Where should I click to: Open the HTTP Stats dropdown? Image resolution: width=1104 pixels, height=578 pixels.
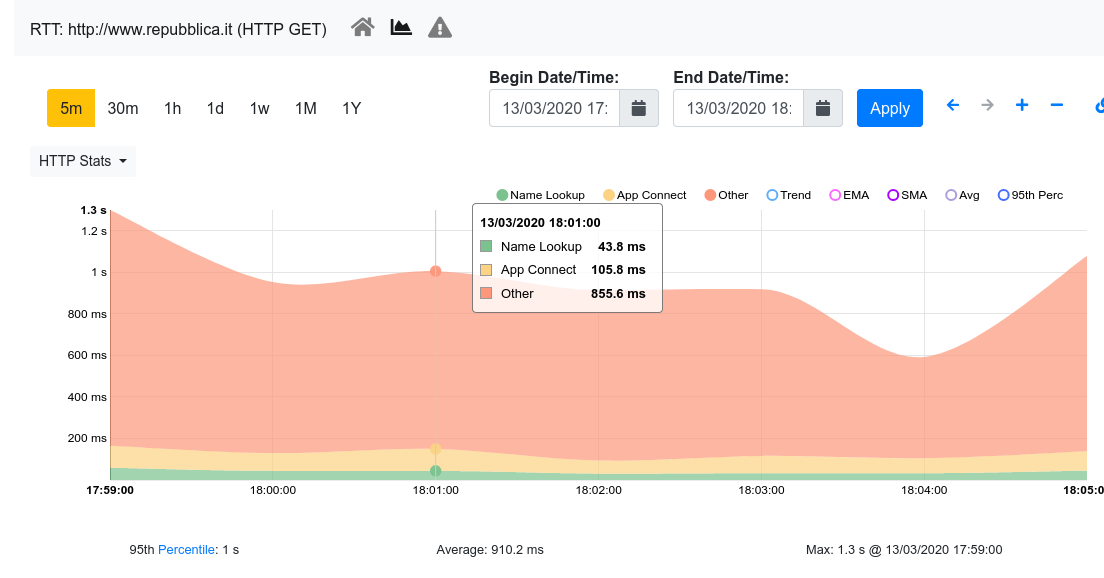click(x=82, y=160)
